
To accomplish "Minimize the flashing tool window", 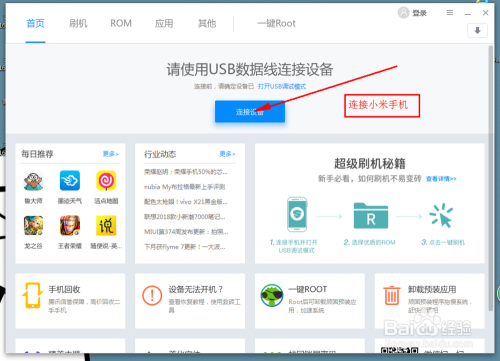I will [x=468, y=13].
